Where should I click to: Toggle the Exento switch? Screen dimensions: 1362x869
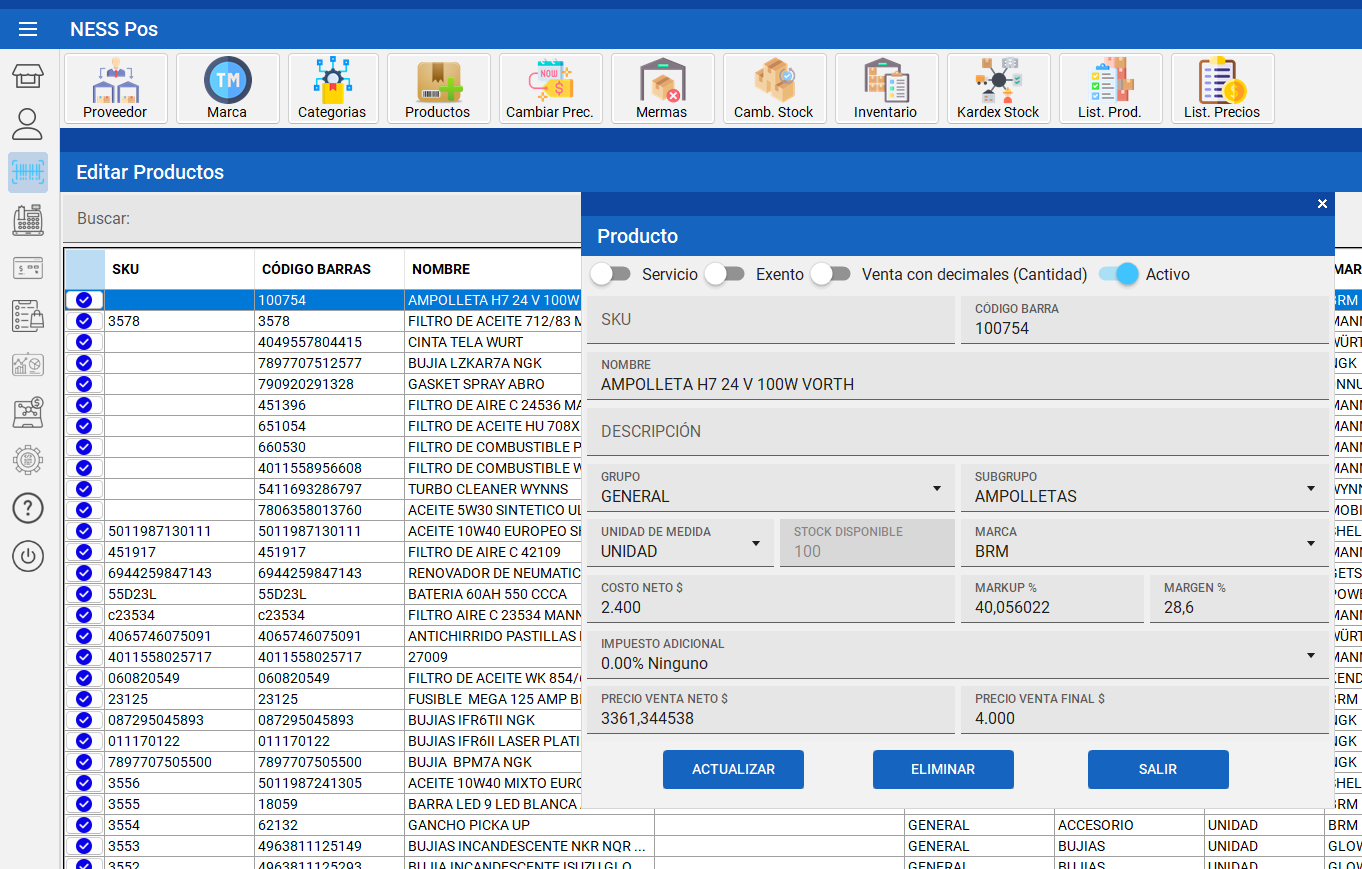725,274
